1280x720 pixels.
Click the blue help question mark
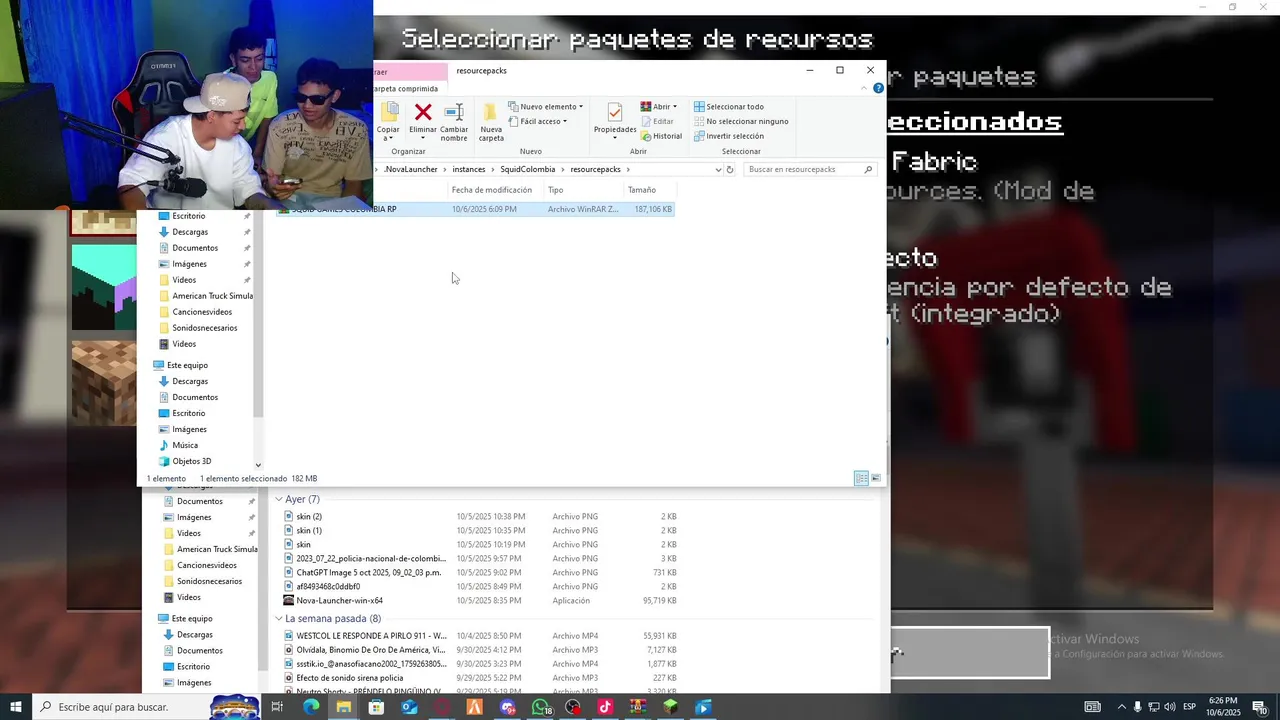[x=878, y=88]
